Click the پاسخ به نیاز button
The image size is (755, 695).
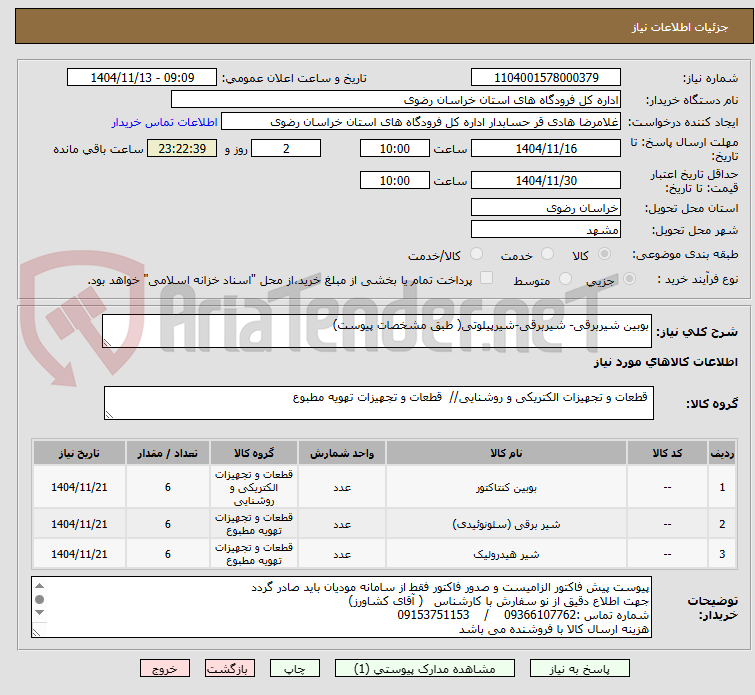580,669
